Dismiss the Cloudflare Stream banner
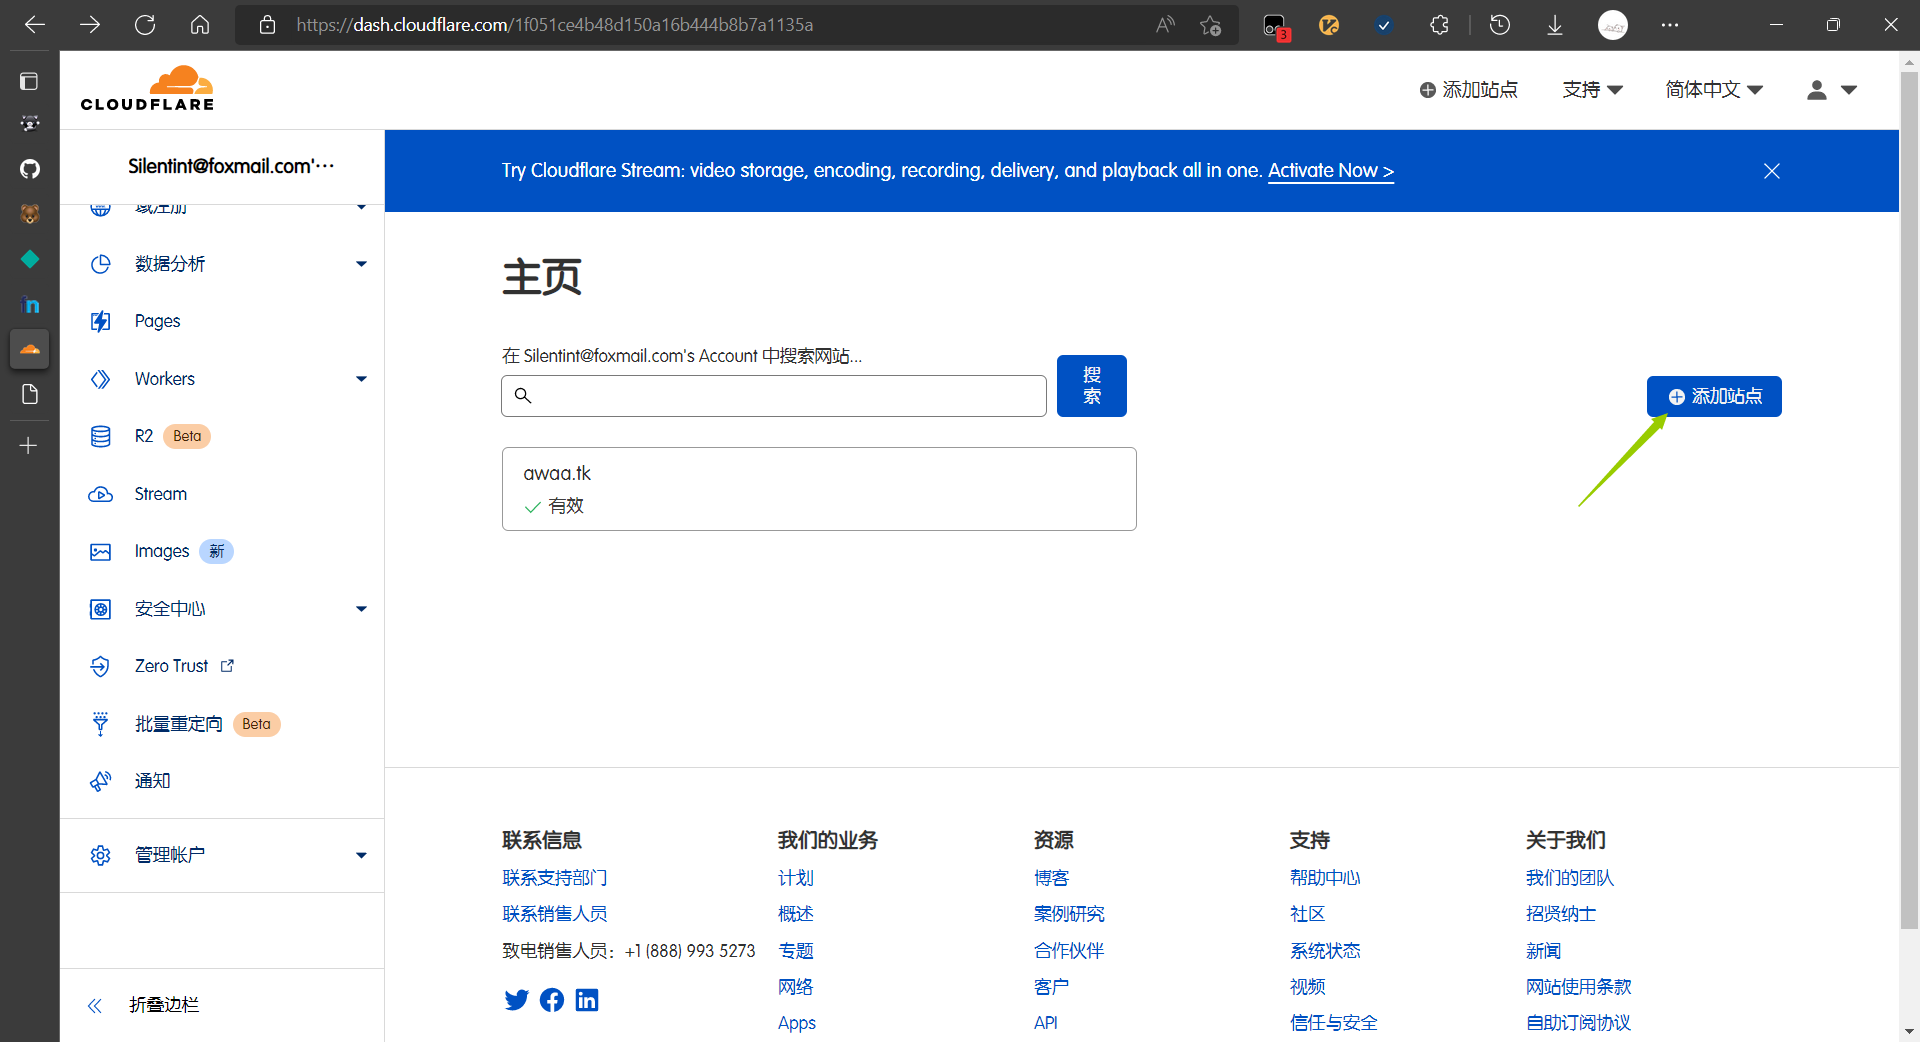The image size is (1920, 1042). [x=1771, y=170]
